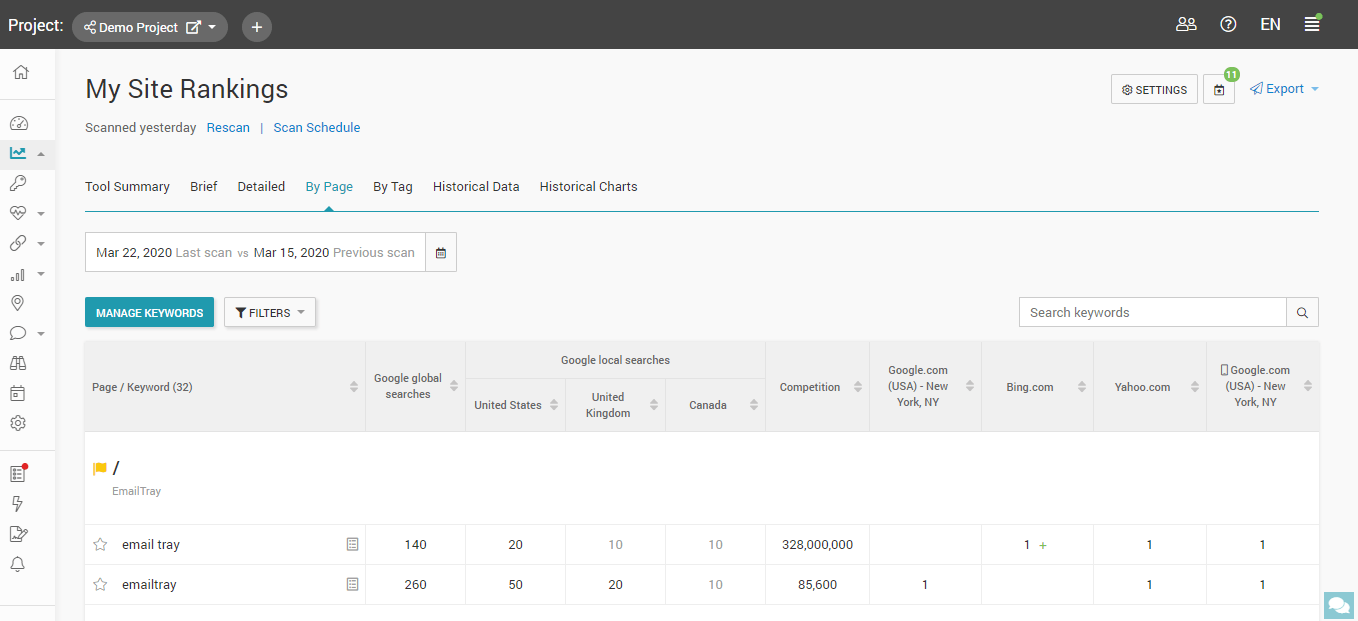Viewport: 1358px width, 621px height.
Task: Switch to the Historical Data tab
Action: pyautogui.click(x=476, y=187)
